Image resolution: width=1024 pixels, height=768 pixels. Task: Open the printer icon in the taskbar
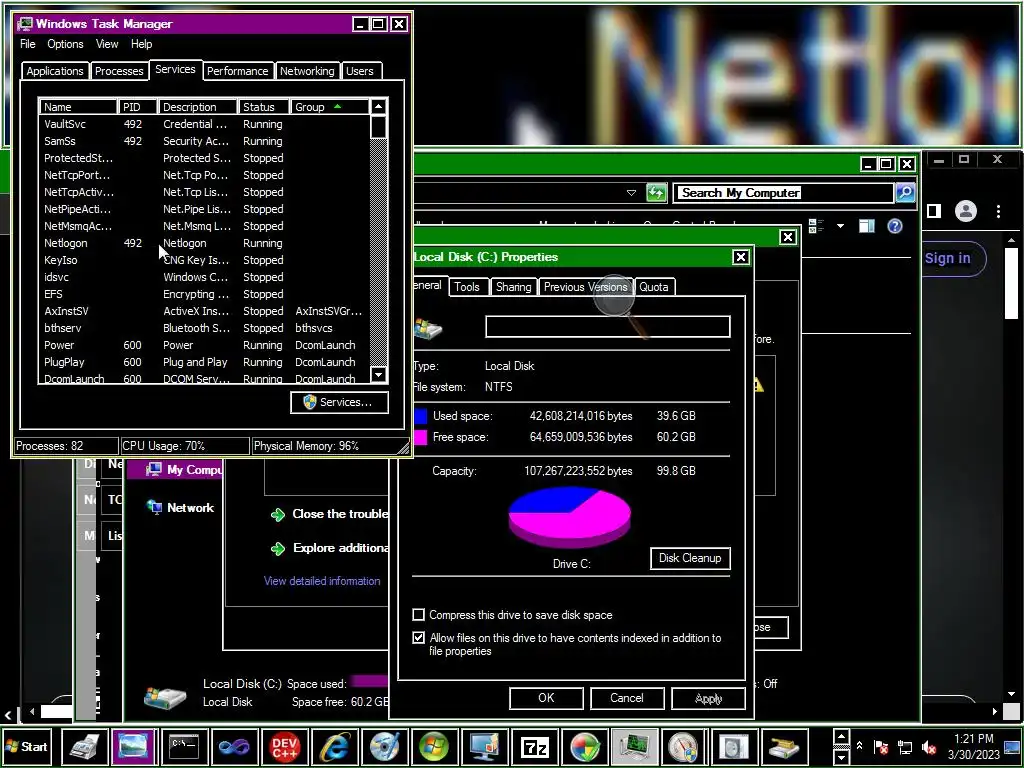[84, 746]
